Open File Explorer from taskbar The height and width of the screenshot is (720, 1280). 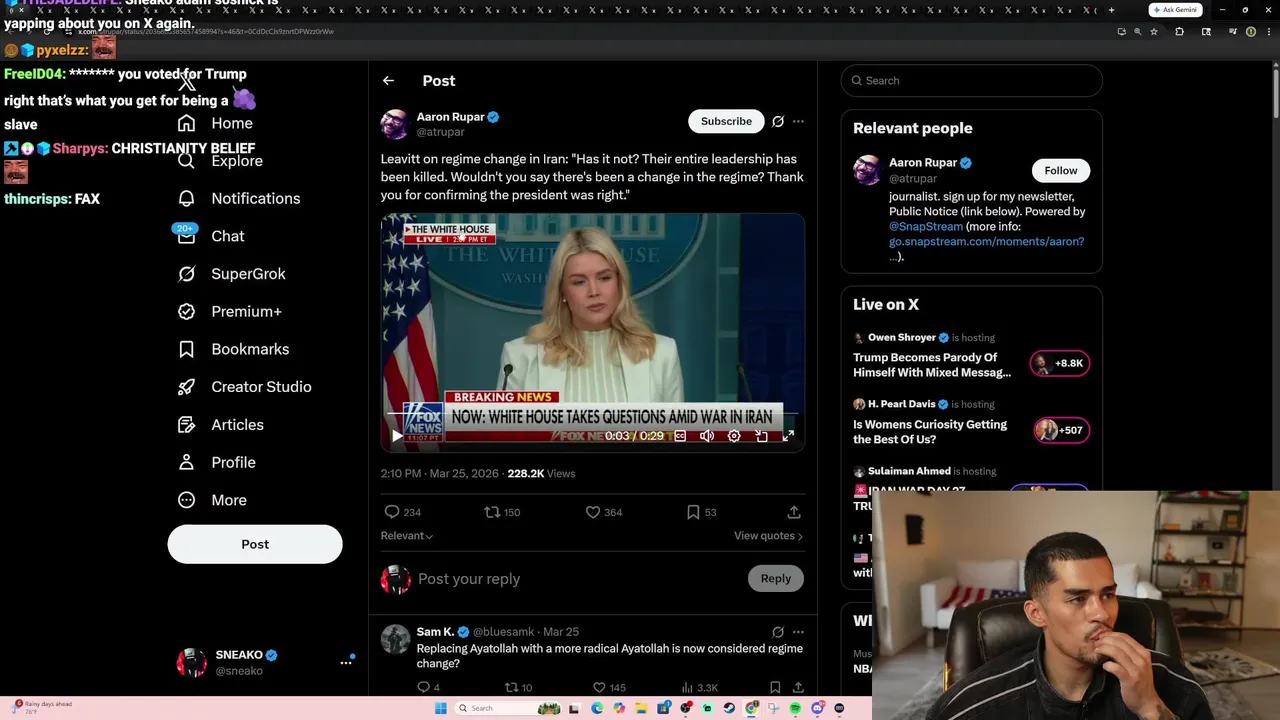pyautogui.click(x=641, y=708)
